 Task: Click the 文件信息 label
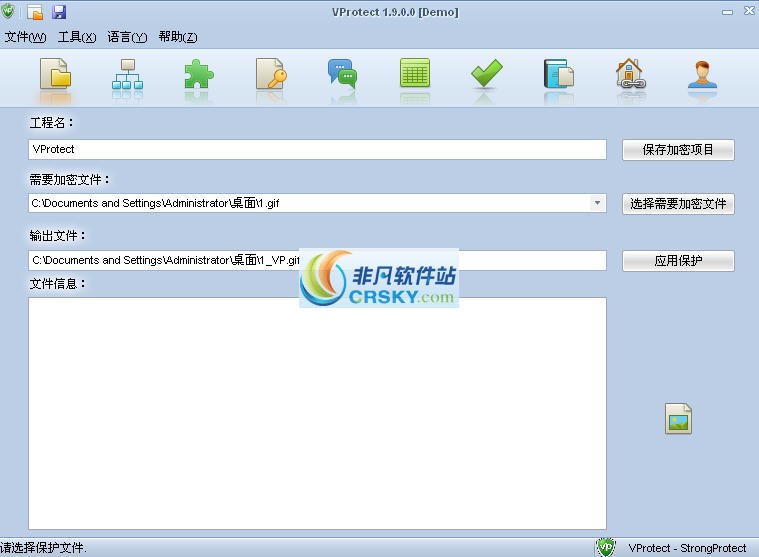pyautogui.click(x=58, y=284)
